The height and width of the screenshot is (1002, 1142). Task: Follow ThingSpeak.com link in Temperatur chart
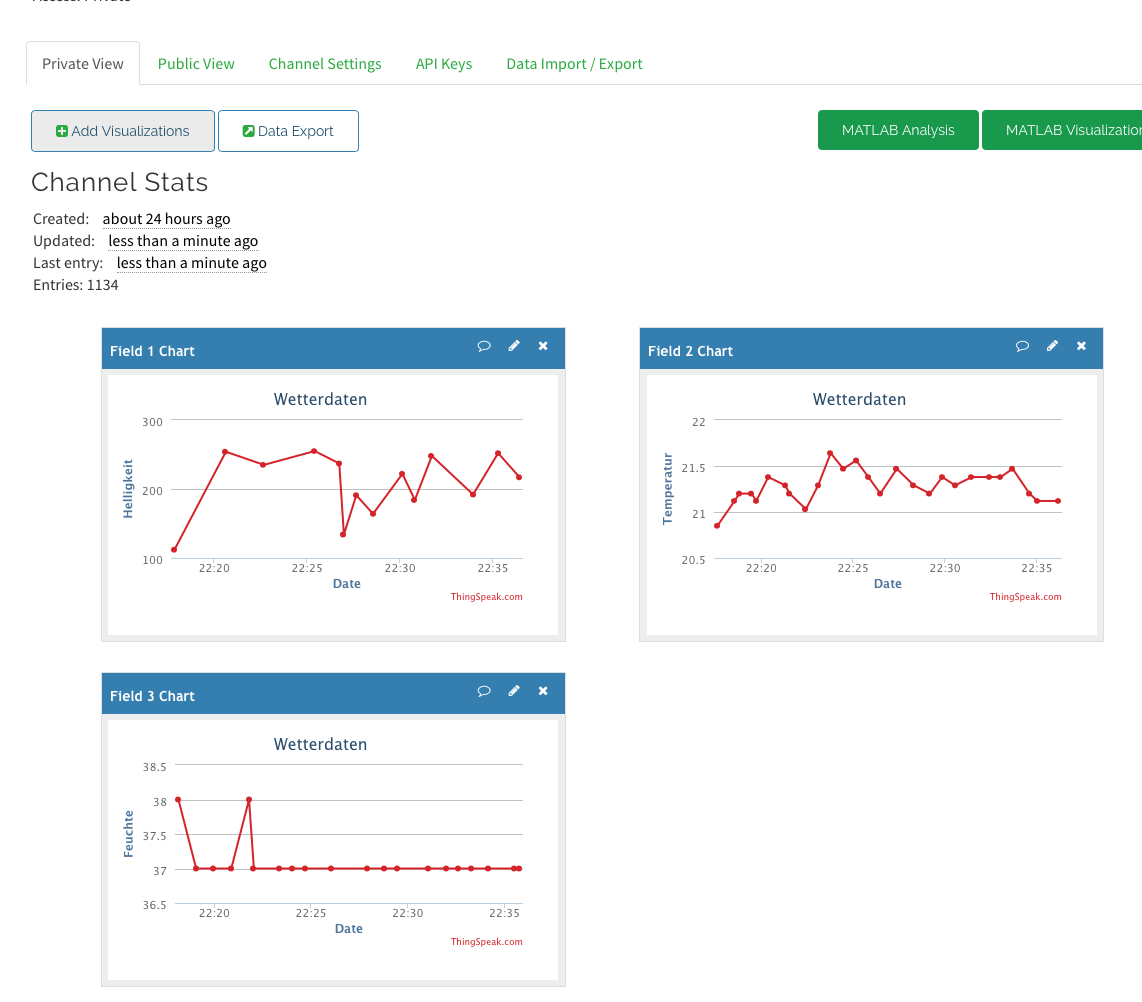click(1025, 597)
